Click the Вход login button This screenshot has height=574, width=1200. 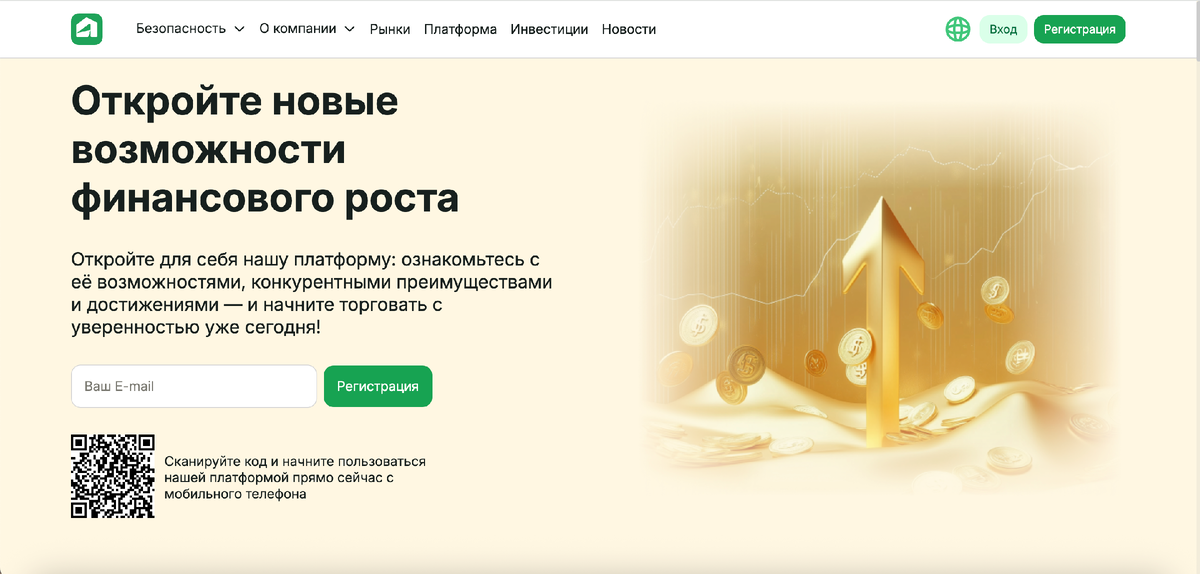1003,29
